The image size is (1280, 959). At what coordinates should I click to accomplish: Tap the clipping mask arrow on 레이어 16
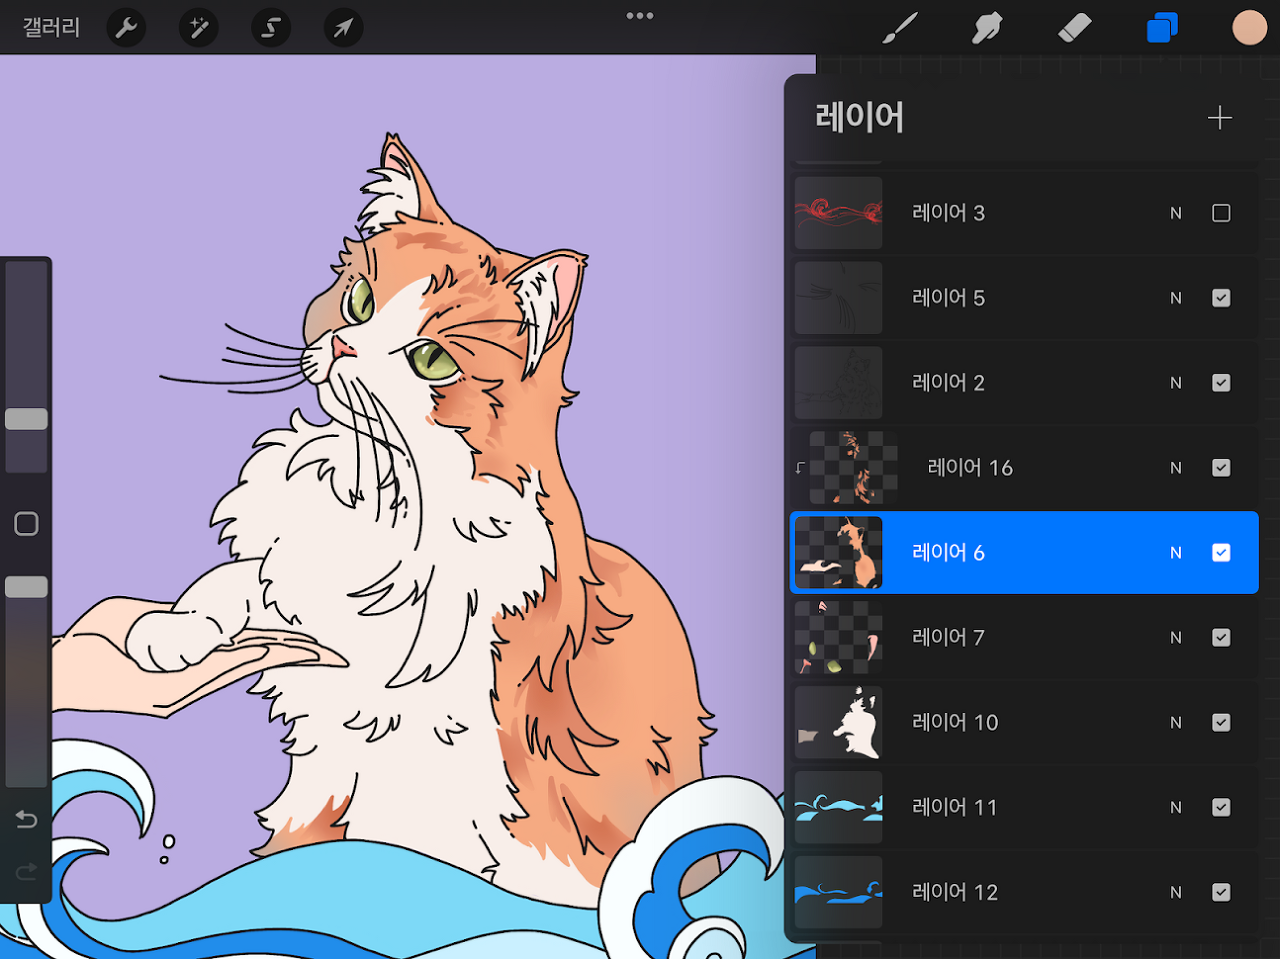tap(800, 467)
